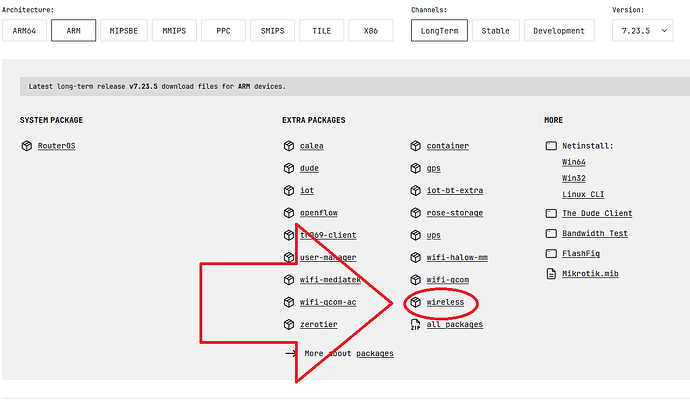Download the wifi-halow-mm package
This screenshot has height=403, width=690.
coord(457,257)
